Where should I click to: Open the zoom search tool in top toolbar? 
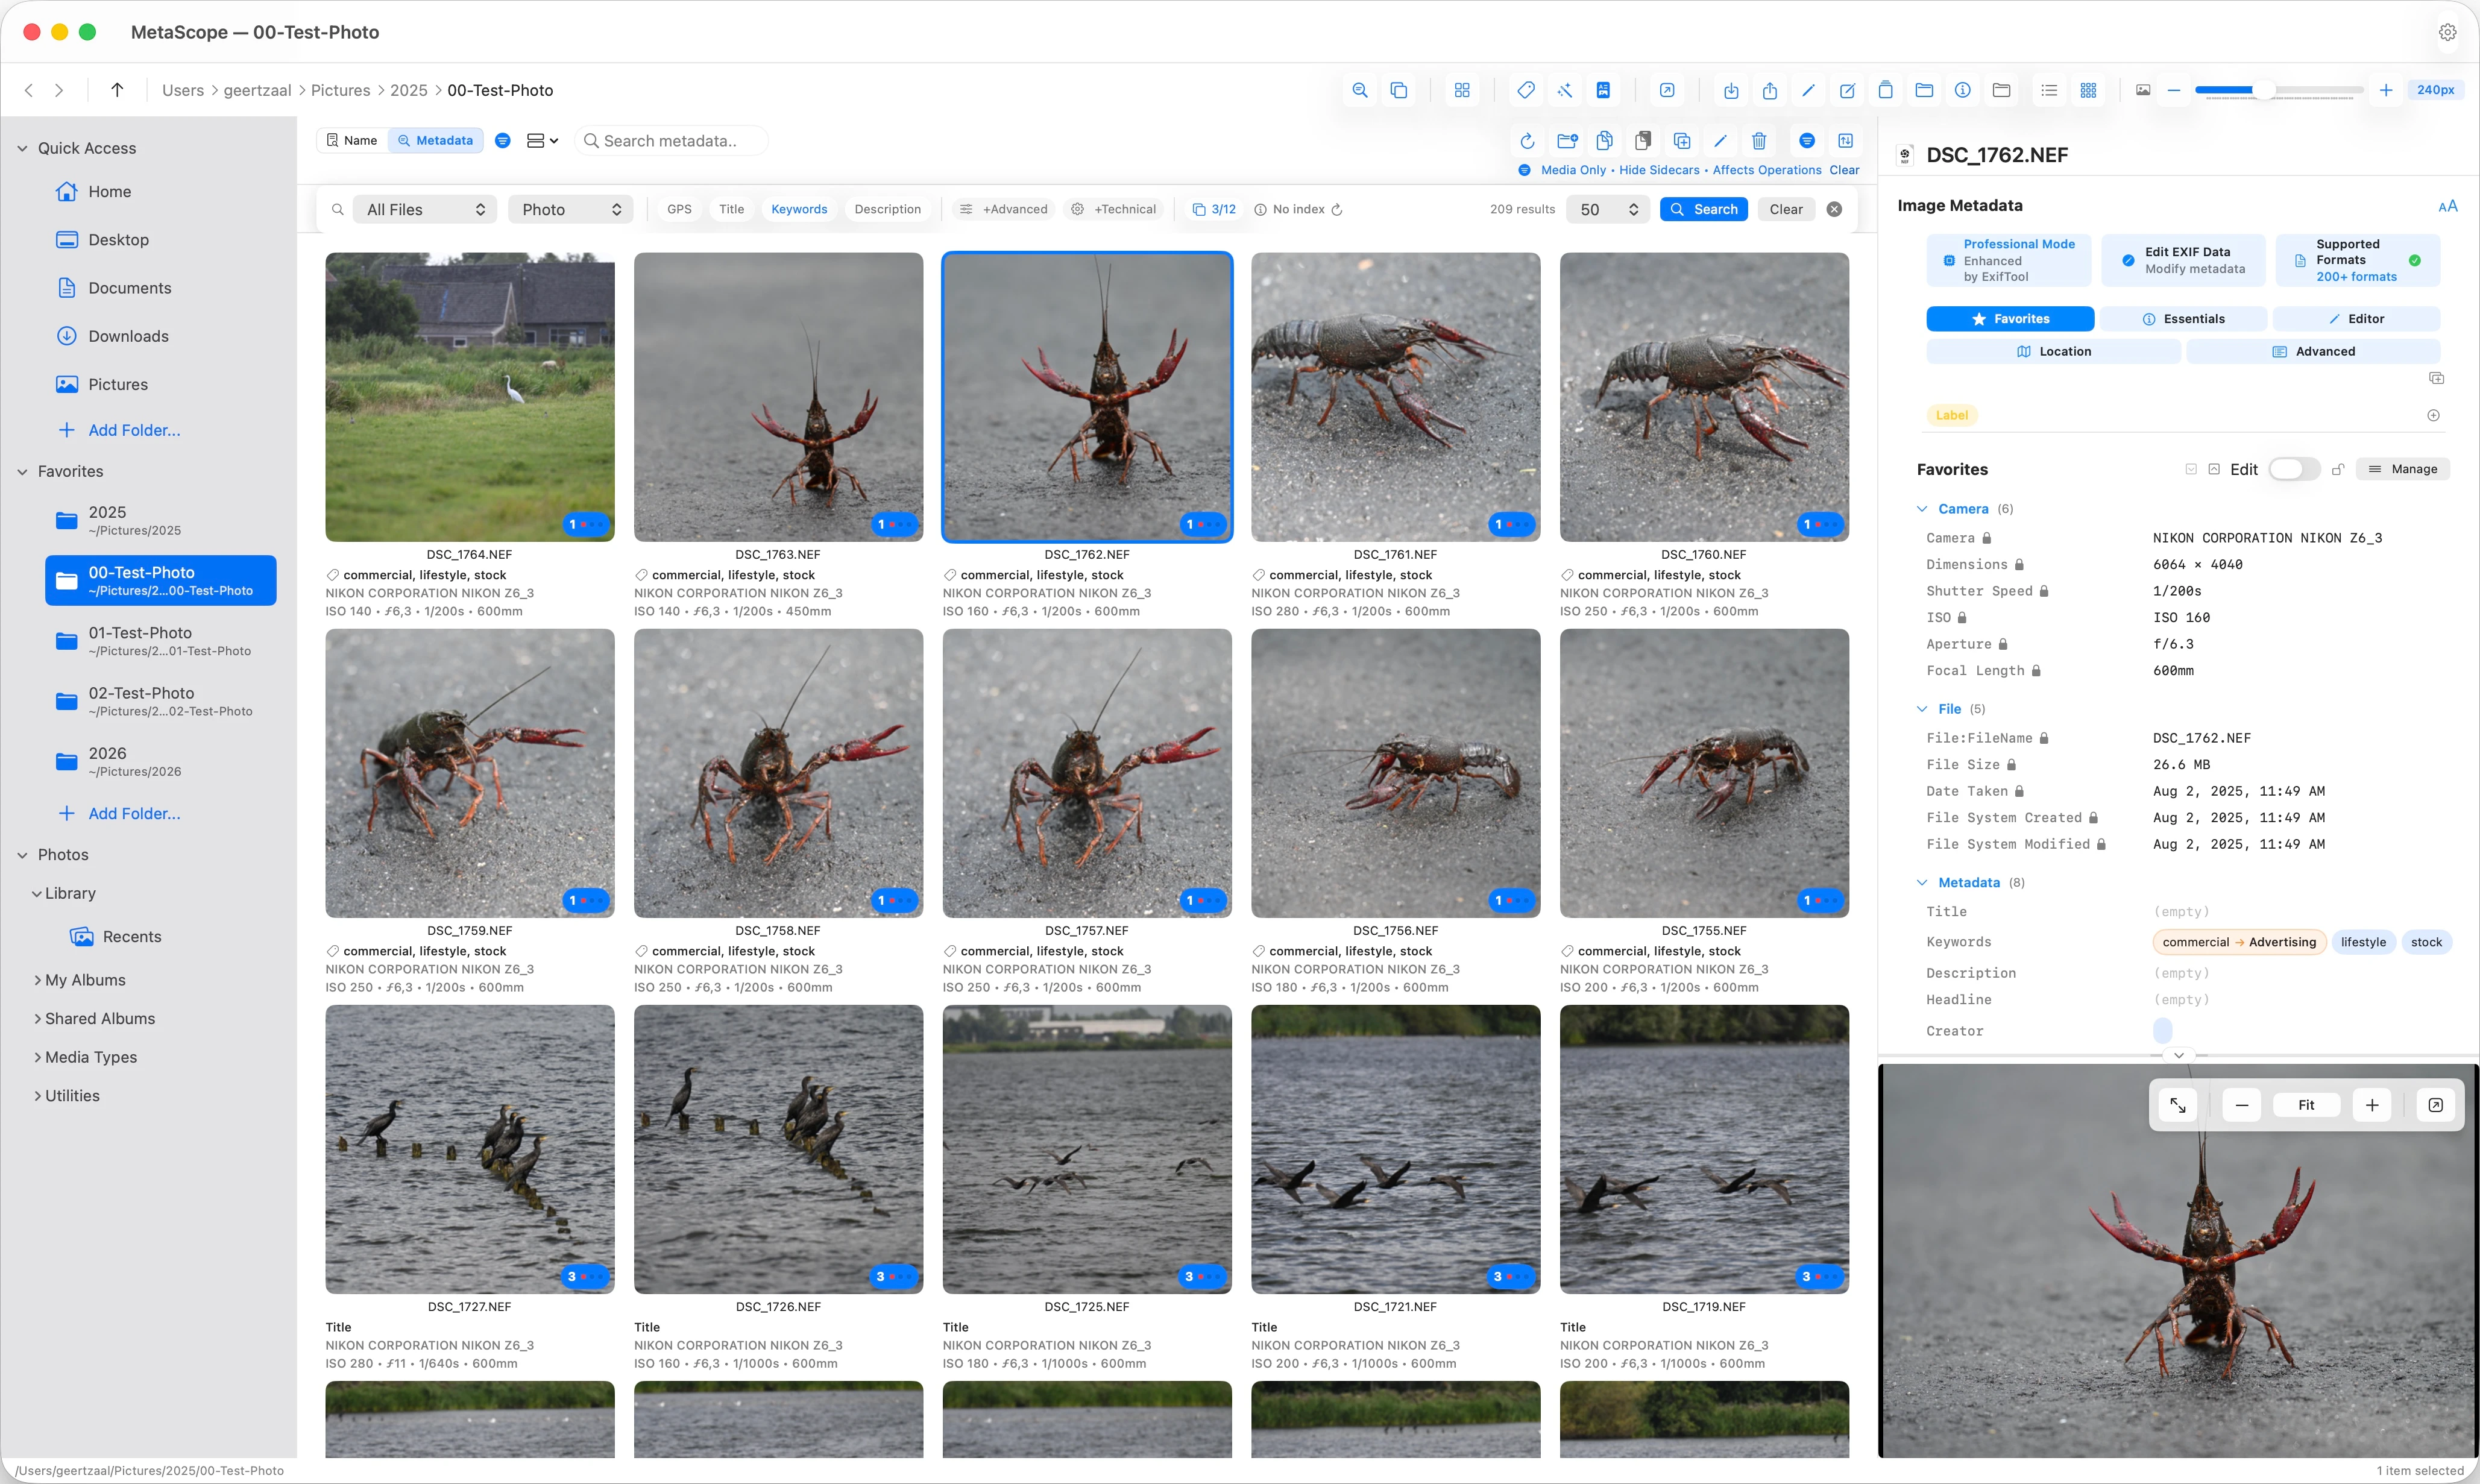click(x=1360, y=90)
